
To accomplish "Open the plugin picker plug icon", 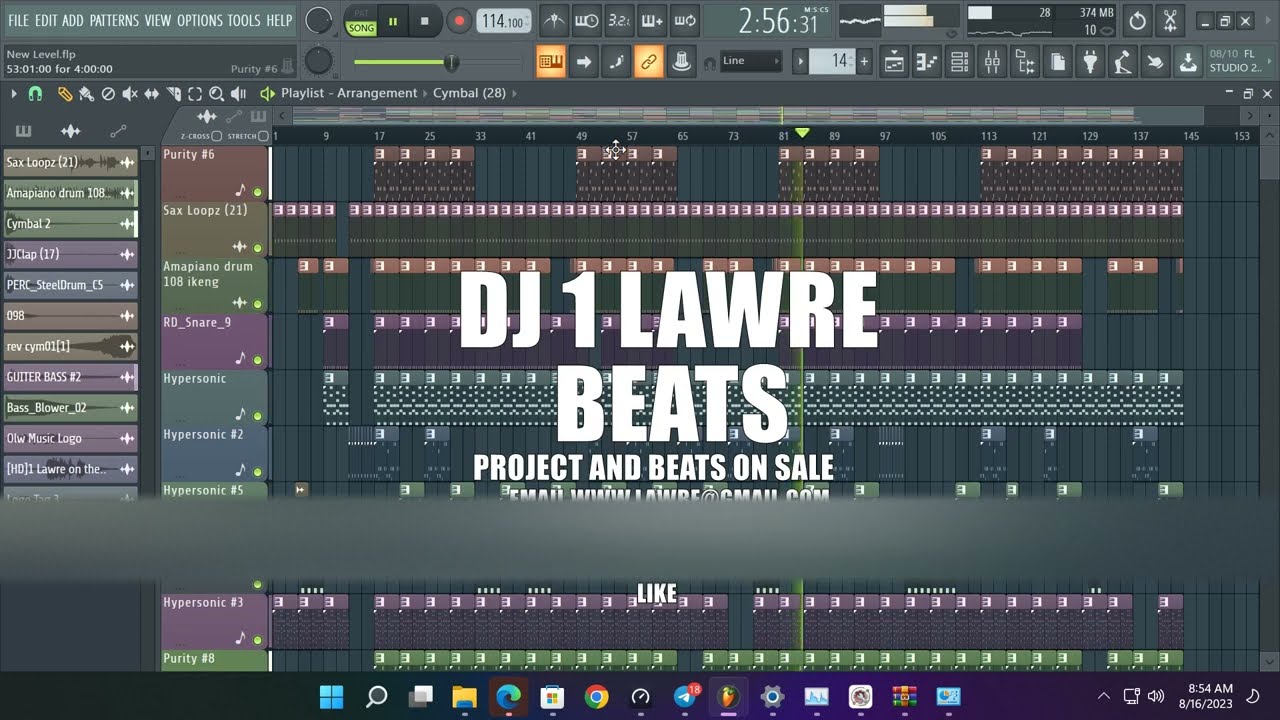I will pos(1090,62).
